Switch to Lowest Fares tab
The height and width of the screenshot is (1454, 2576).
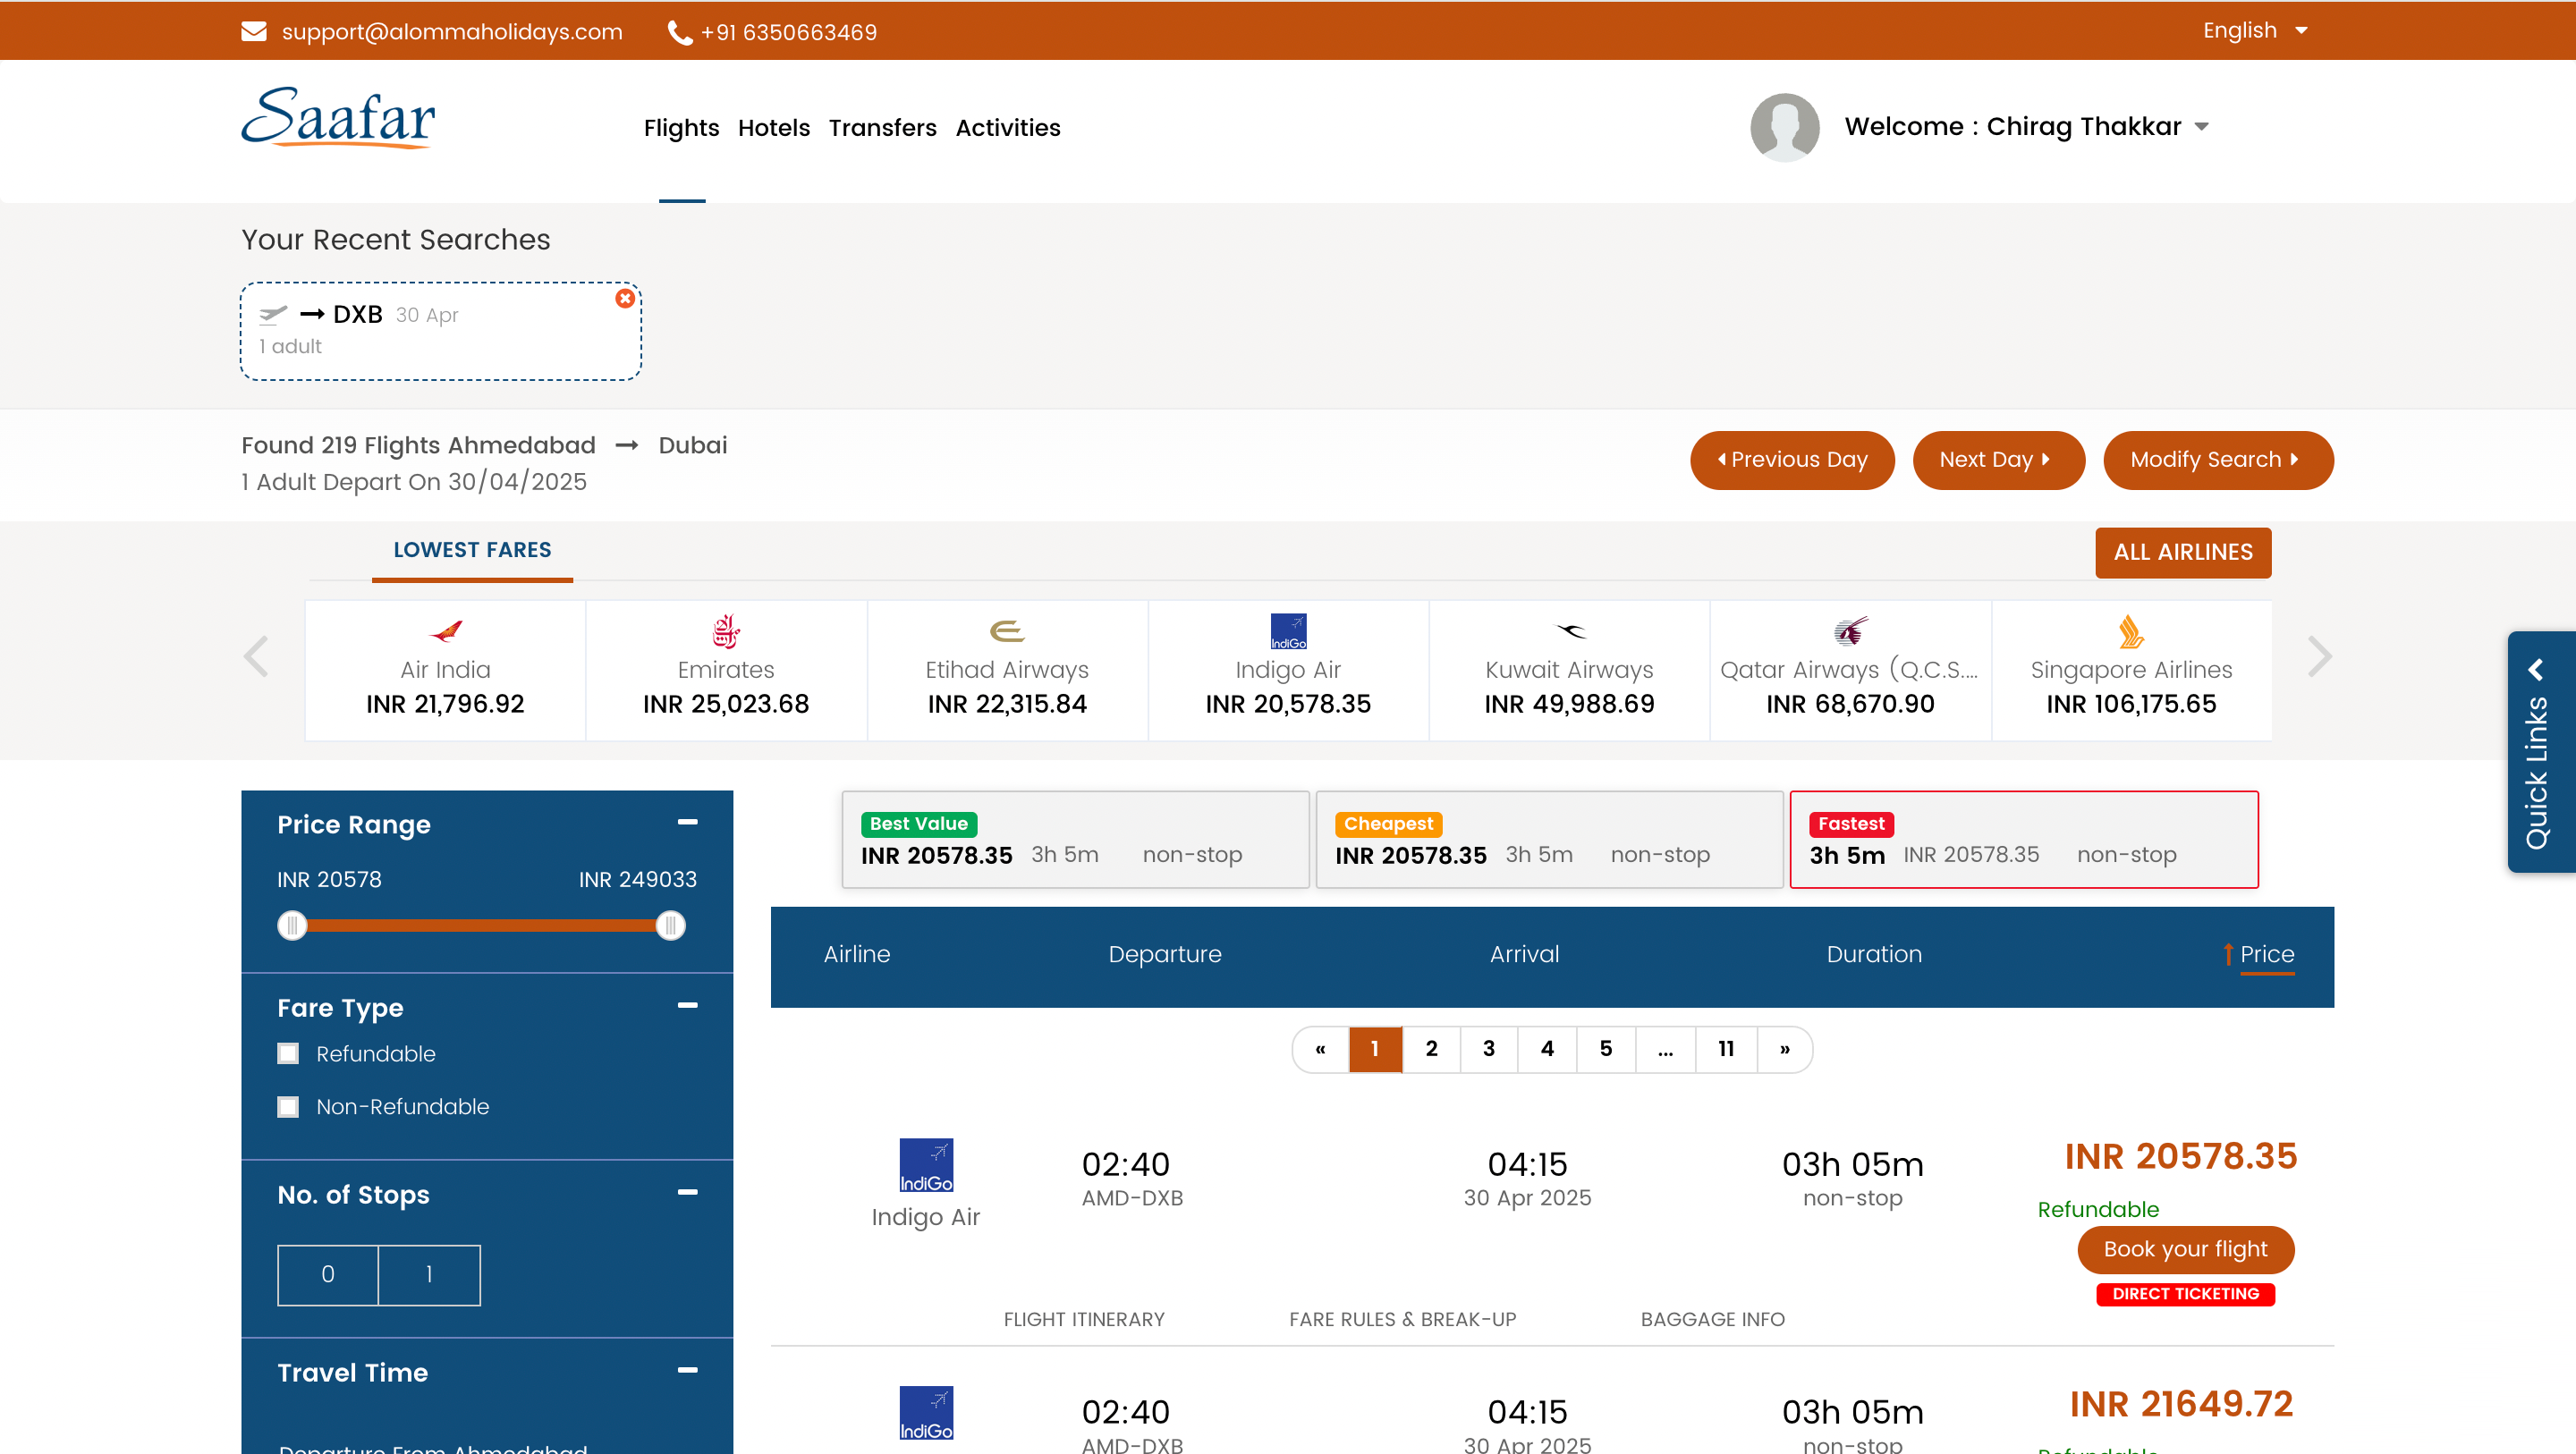472,551
